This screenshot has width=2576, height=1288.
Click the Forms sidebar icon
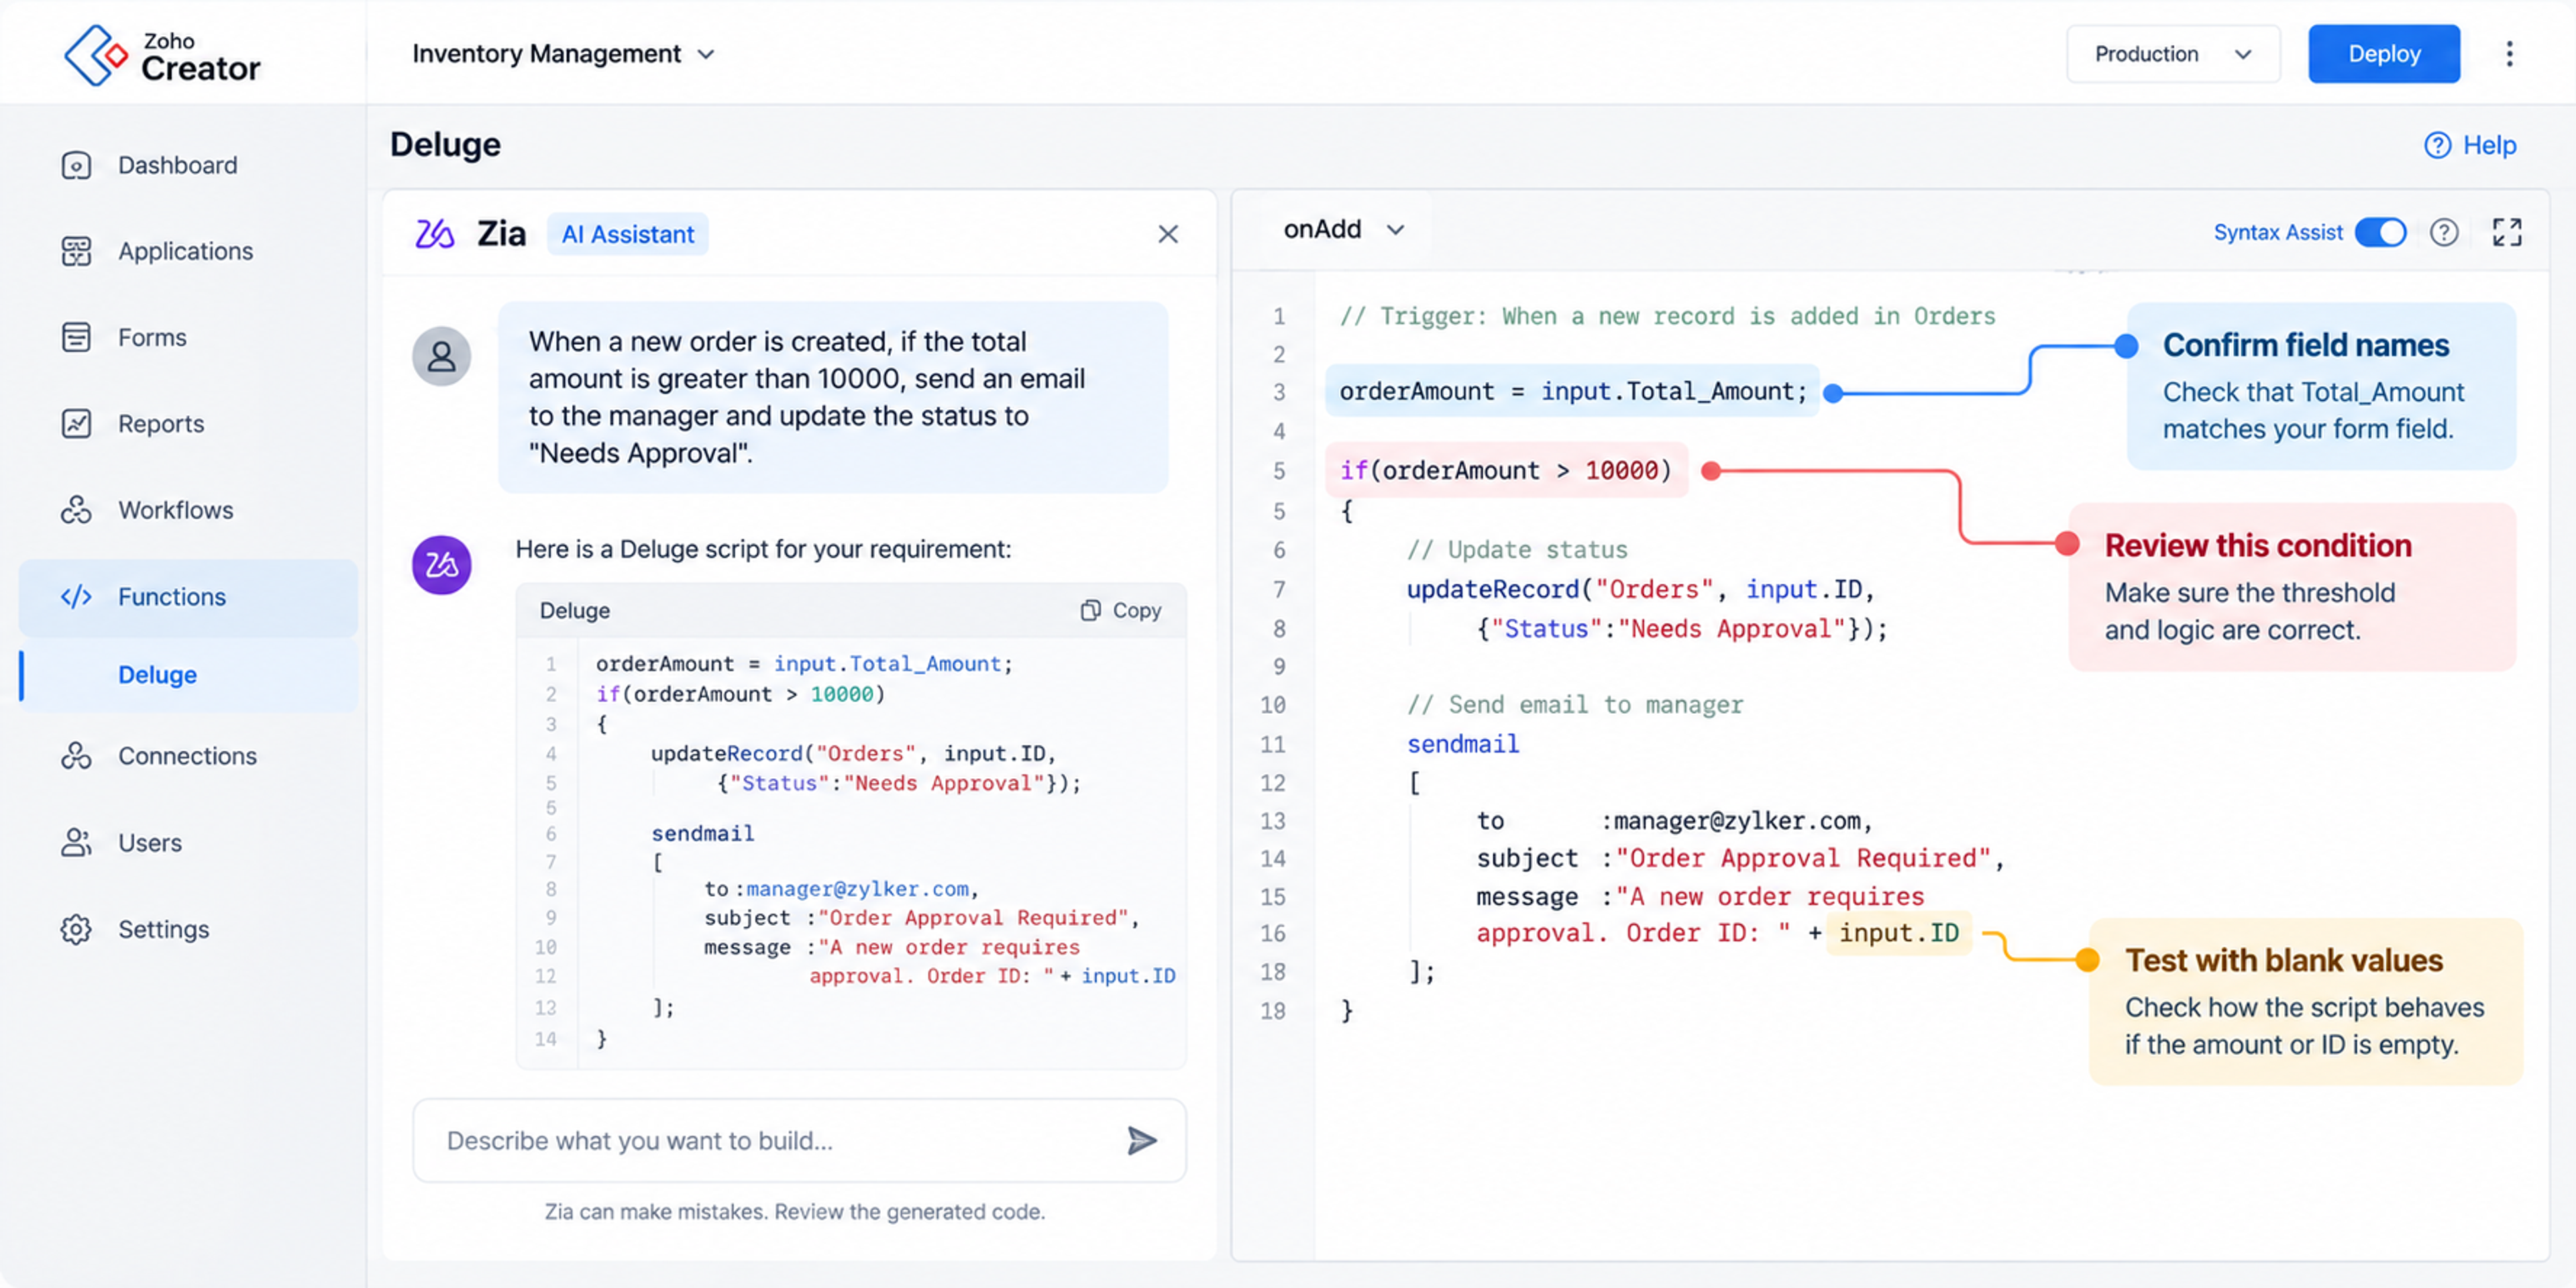click(x=76, y=337)
